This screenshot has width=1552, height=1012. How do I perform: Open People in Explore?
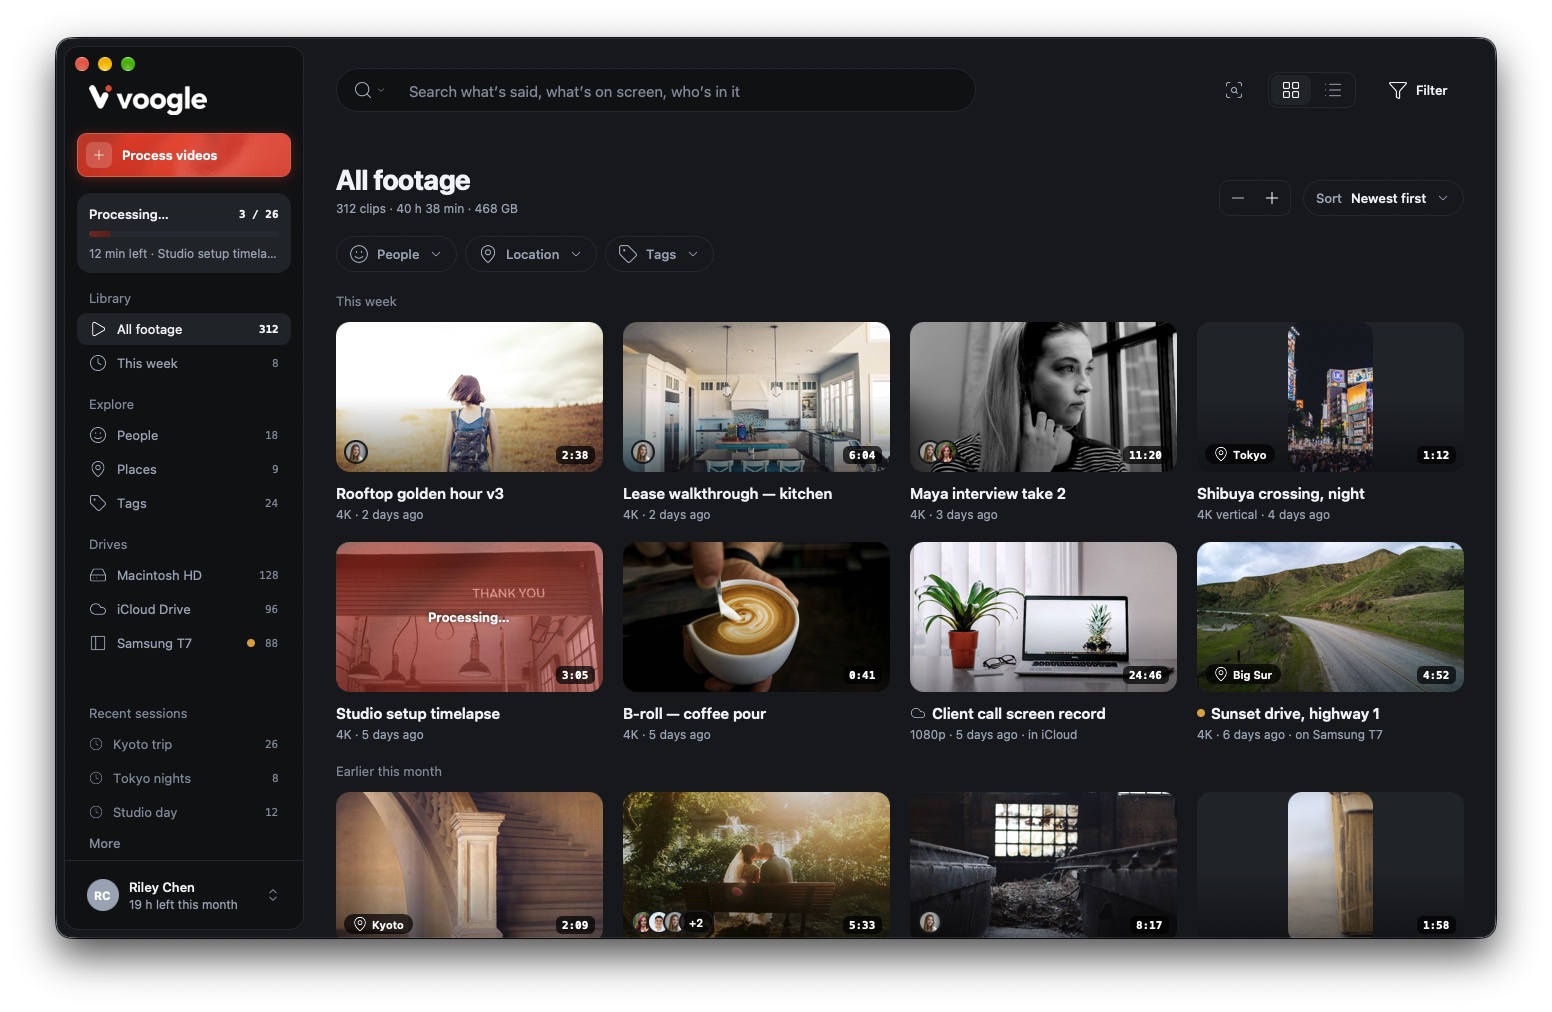pyautogui.click(x=184, y=435)
